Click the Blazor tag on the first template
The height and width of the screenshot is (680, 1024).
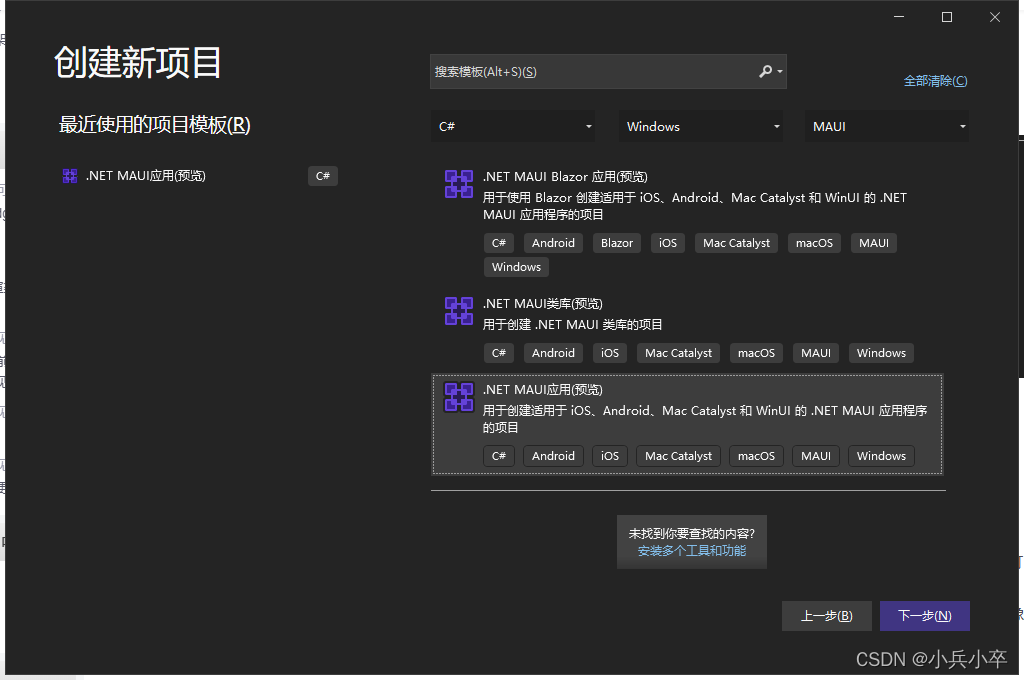click(x=616, y=242)
